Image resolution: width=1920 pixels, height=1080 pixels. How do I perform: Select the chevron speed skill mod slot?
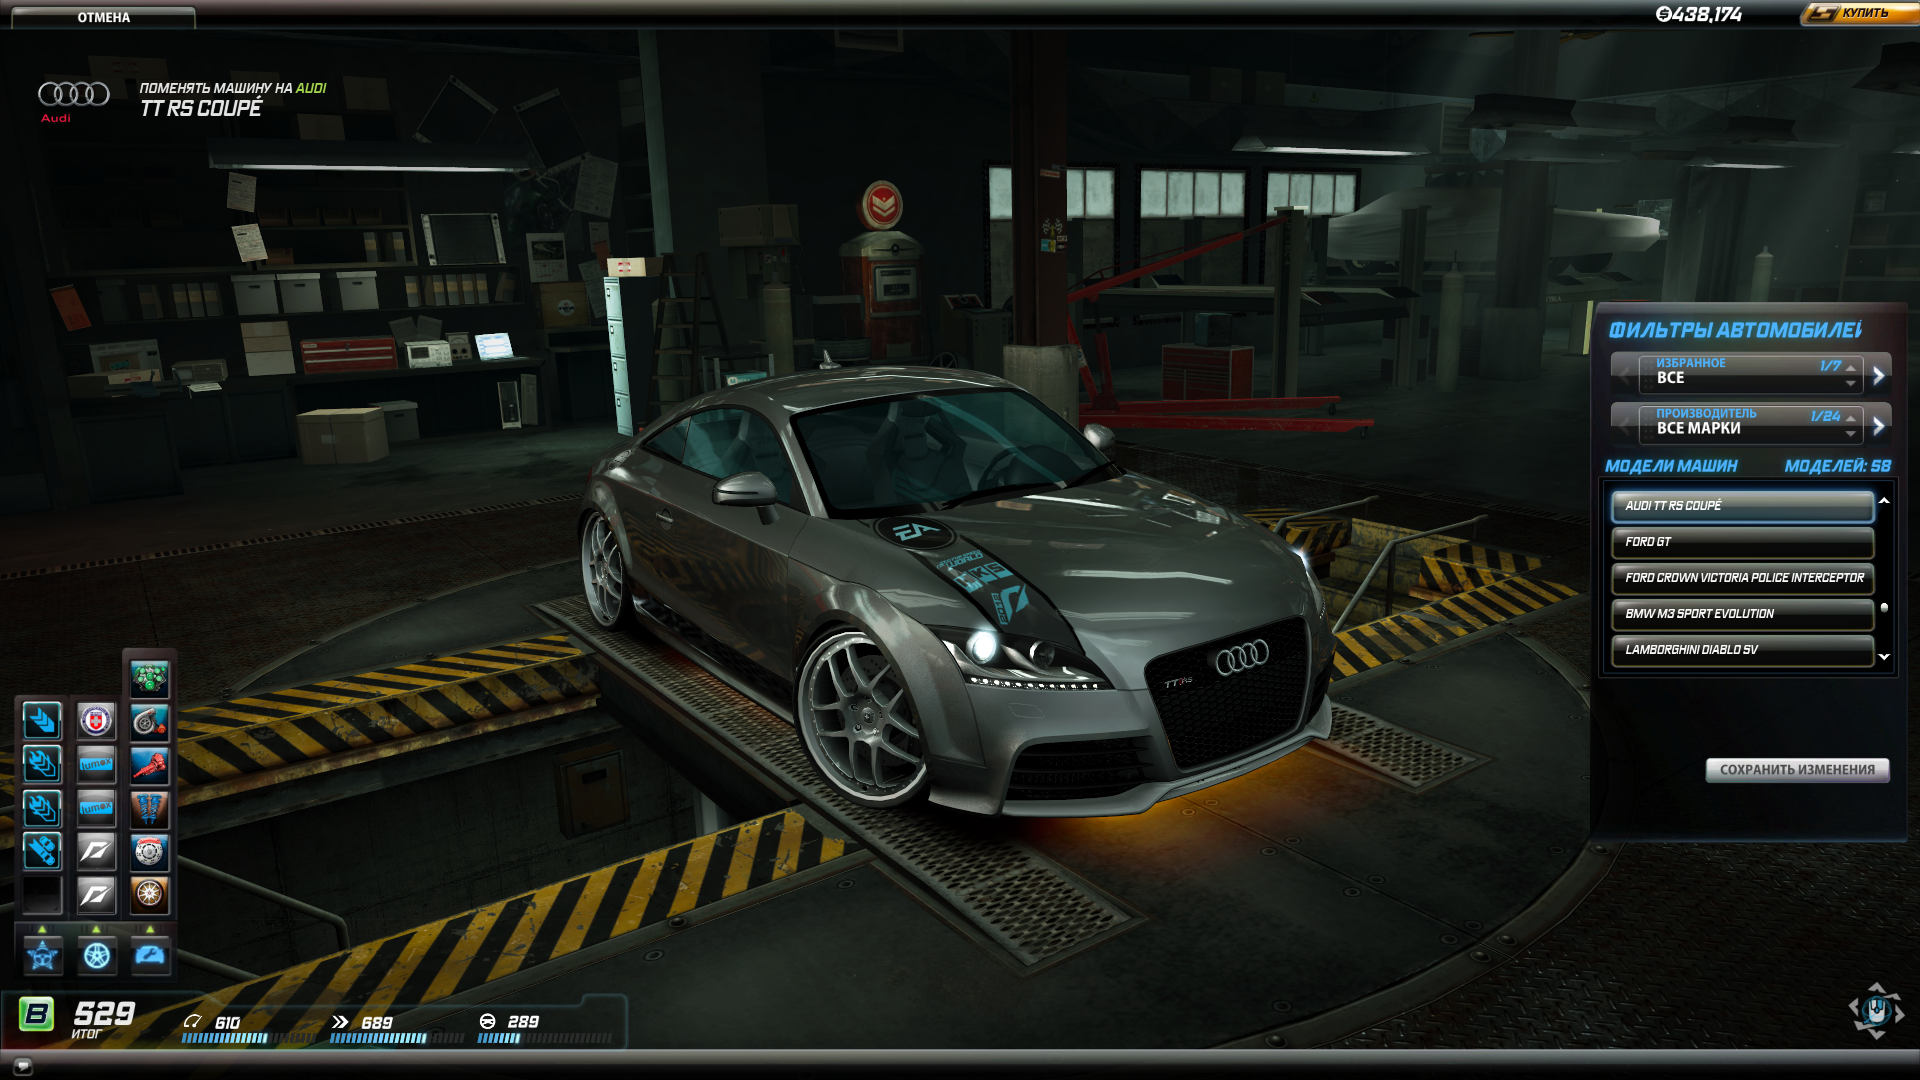coord(42,720)
